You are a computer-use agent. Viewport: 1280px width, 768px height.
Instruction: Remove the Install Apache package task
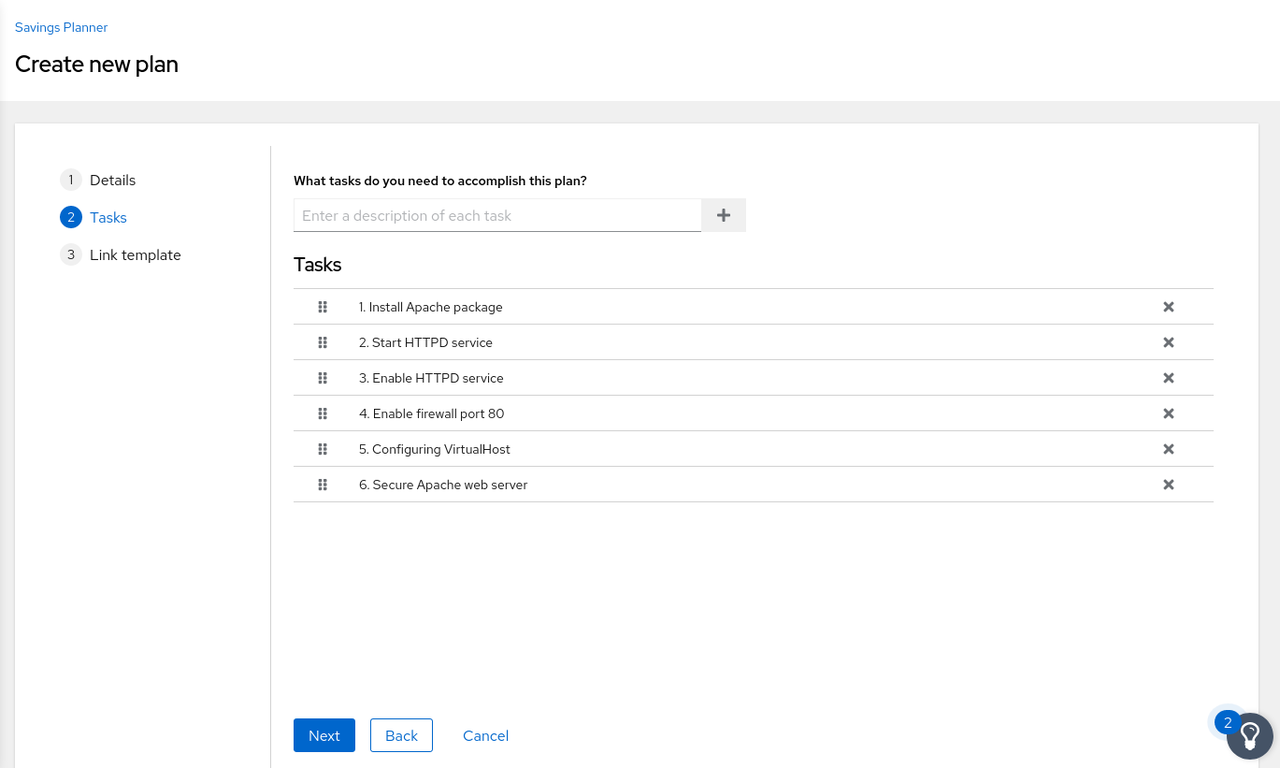tap(1168, 307)
